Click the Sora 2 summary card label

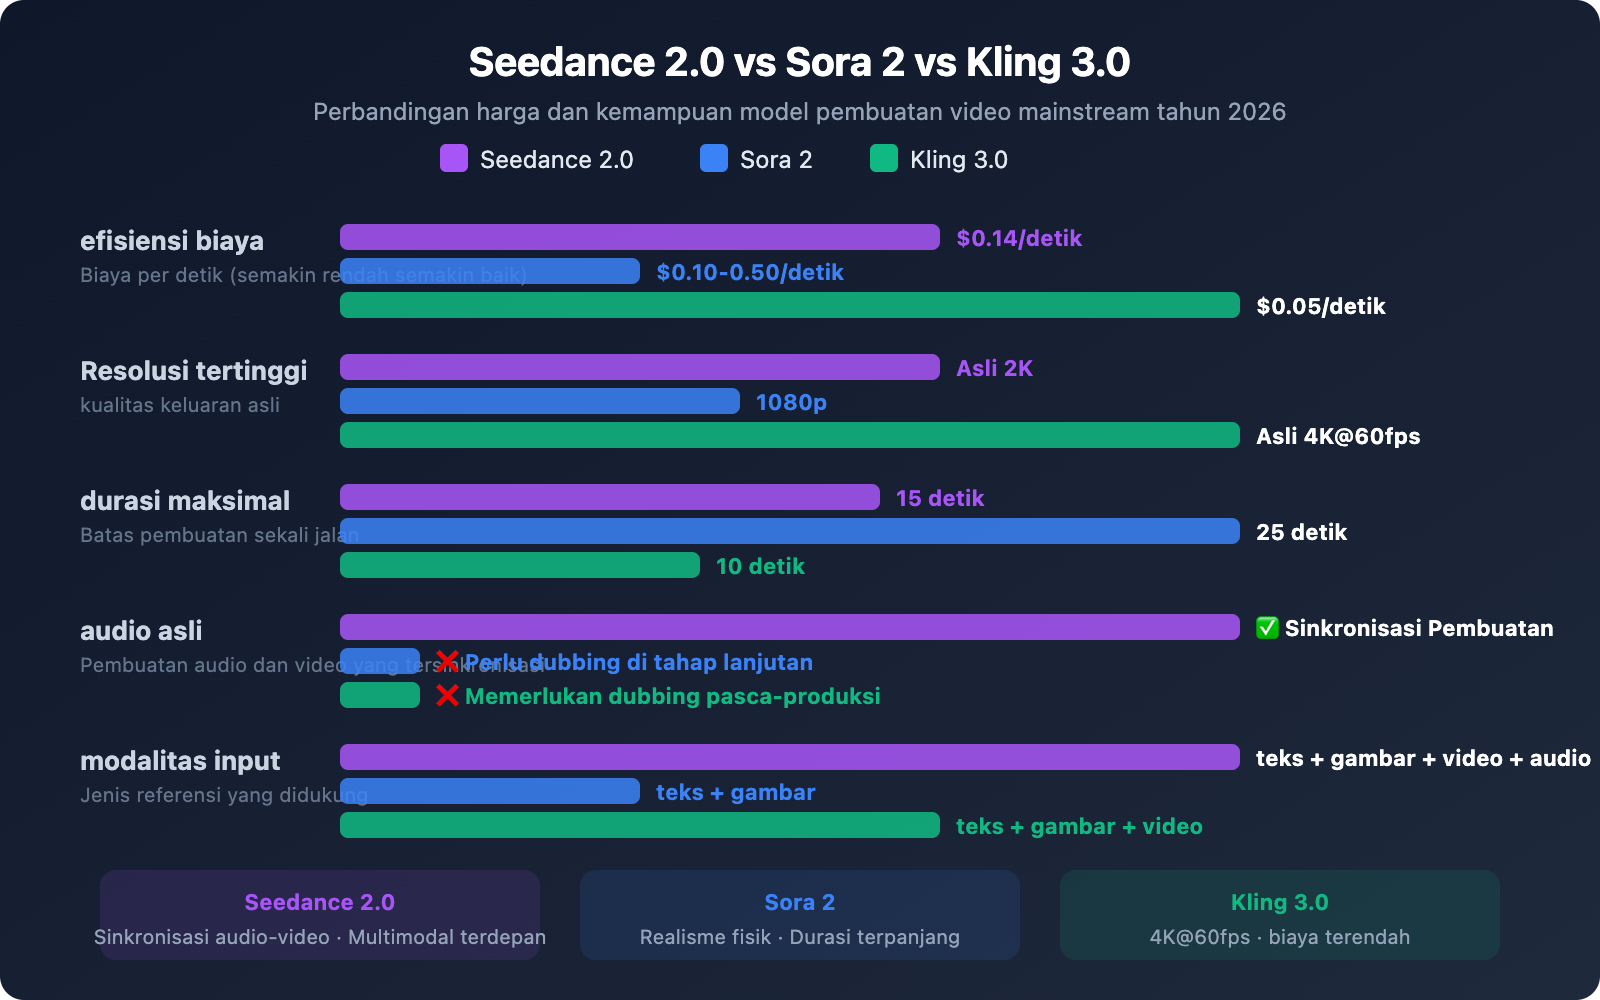click(x=800, y=901)
